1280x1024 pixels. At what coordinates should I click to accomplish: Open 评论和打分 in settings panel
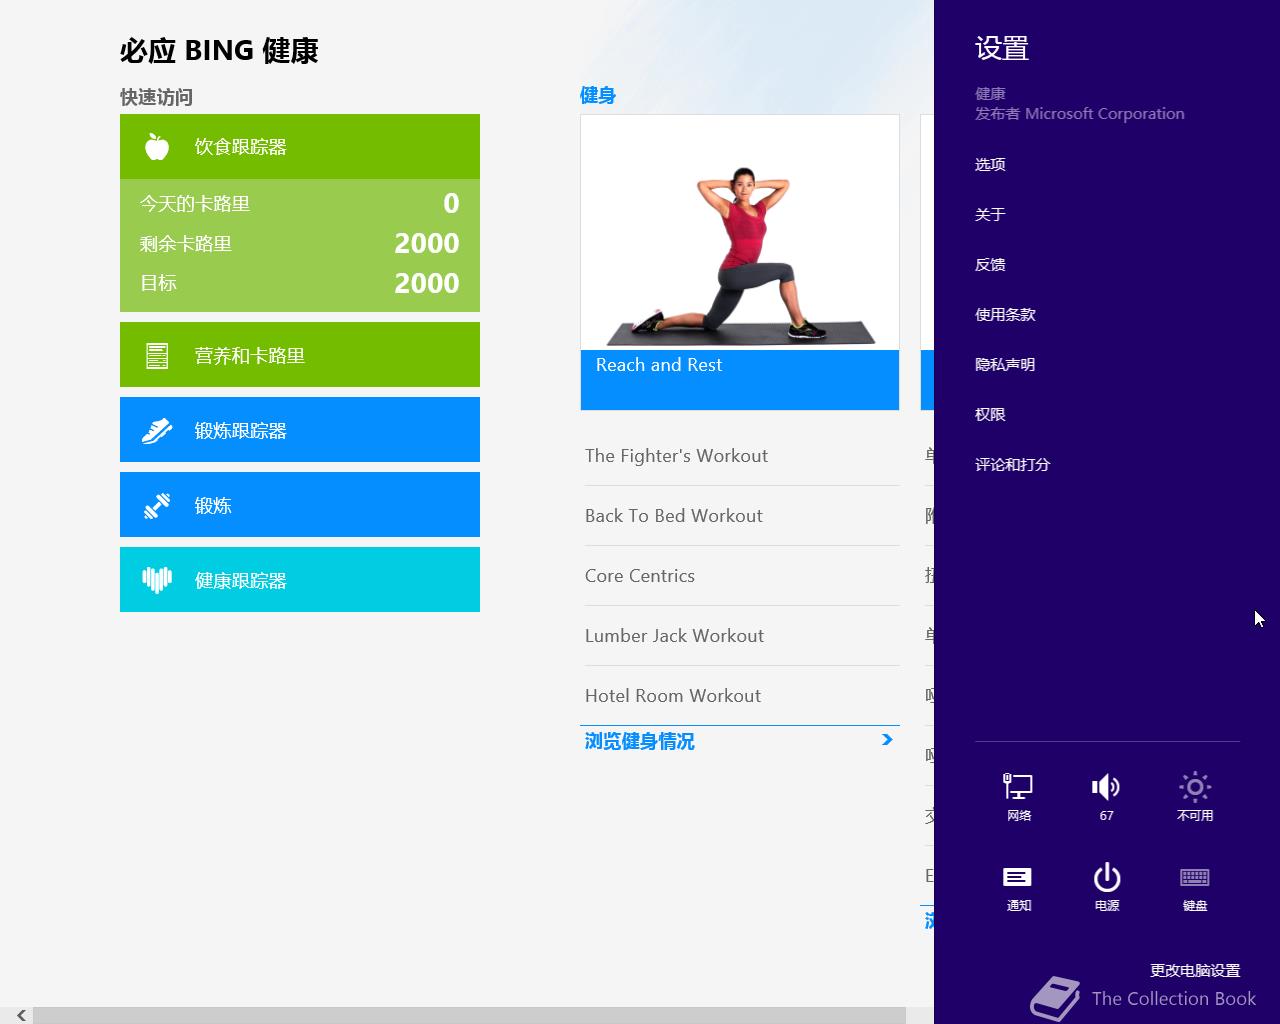[x=1012, y=464]
